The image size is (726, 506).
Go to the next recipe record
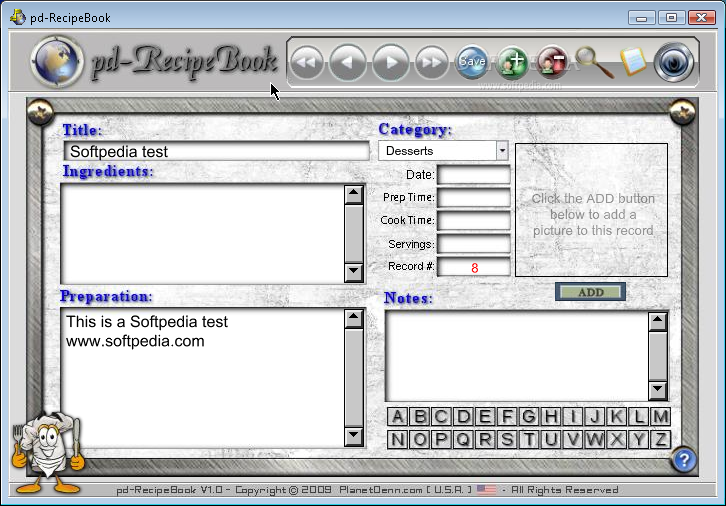391,62
